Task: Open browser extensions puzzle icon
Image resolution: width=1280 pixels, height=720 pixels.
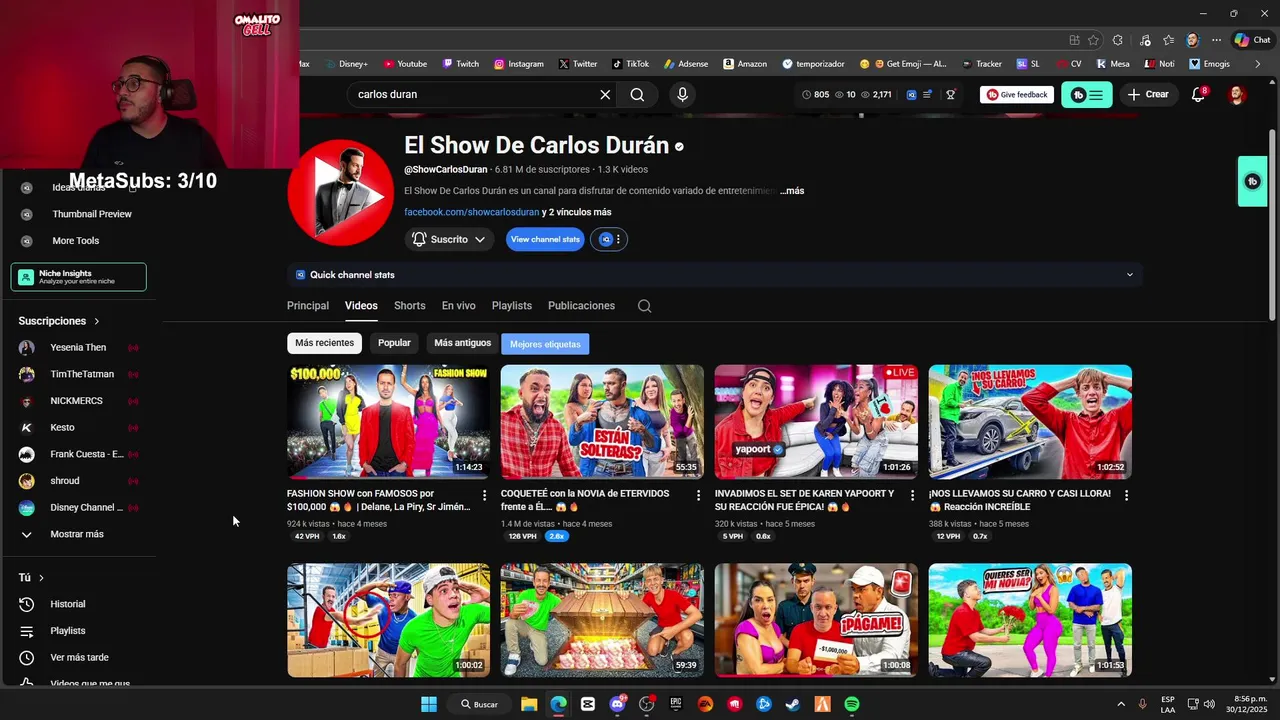Action: click(1117, 40)
